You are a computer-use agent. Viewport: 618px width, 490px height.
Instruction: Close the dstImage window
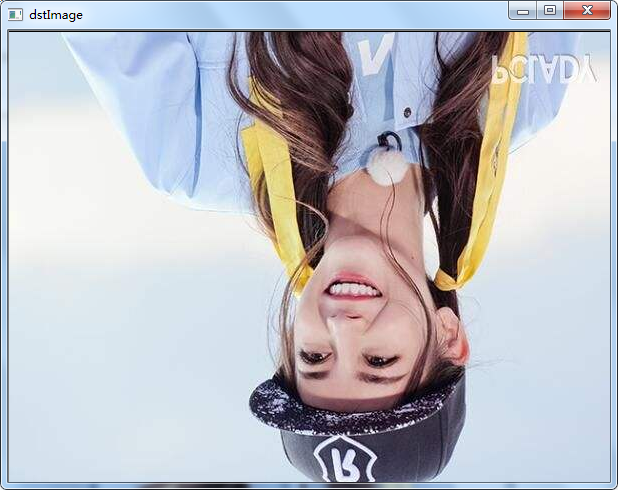pos(587,10)
